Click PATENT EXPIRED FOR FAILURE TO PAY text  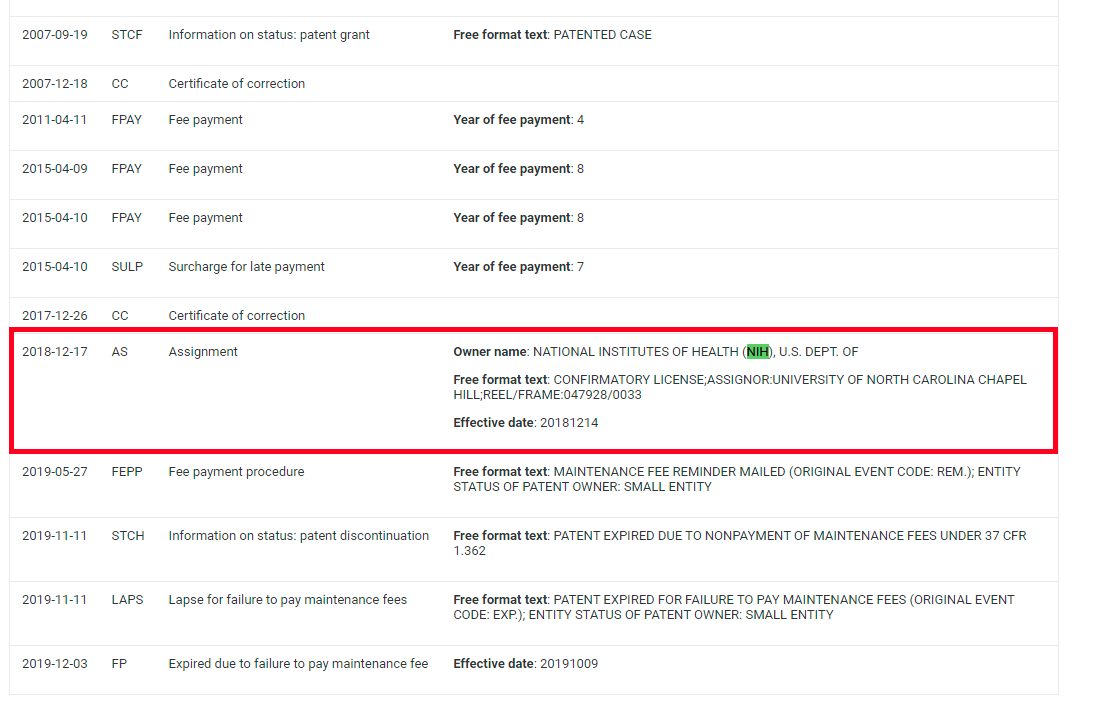pyautogui.click(x=734, y=607)
